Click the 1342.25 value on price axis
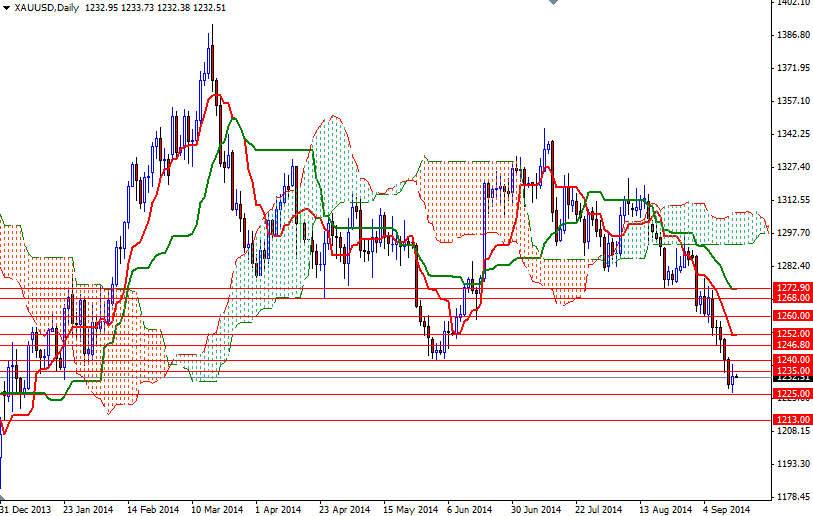 tap(792, 134)
